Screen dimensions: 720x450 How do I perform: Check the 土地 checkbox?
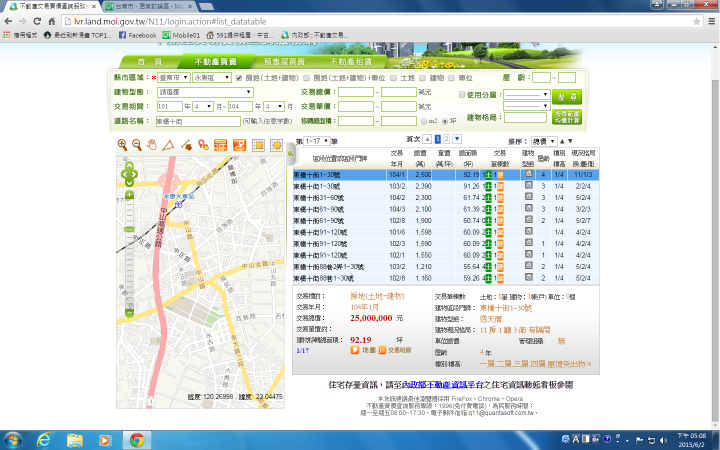[394, 78]
